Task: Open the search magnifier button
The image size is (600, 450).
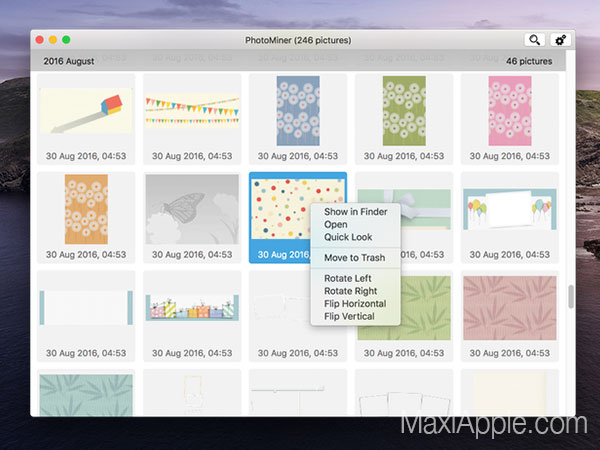Action: tap(534, 40)
